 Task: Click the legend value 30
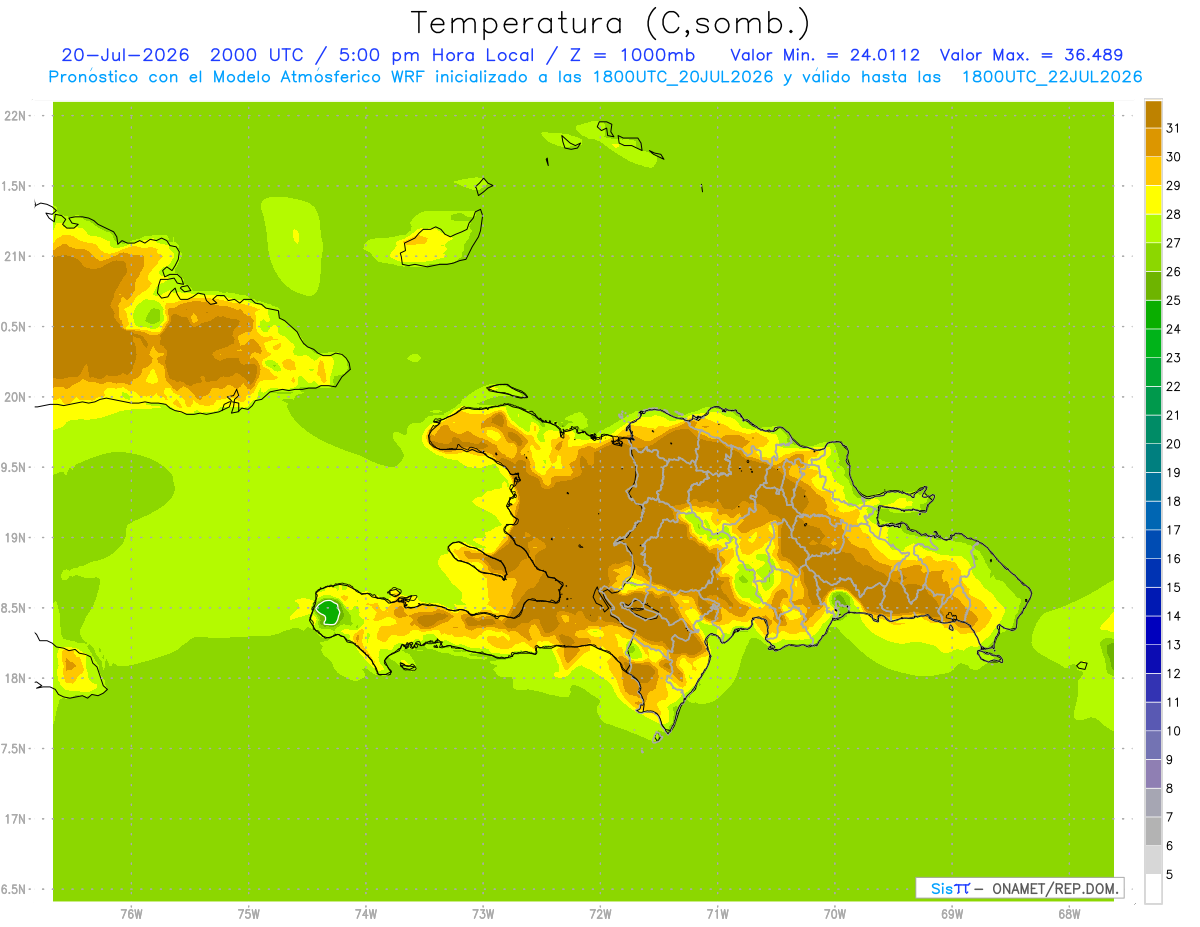1174,157
